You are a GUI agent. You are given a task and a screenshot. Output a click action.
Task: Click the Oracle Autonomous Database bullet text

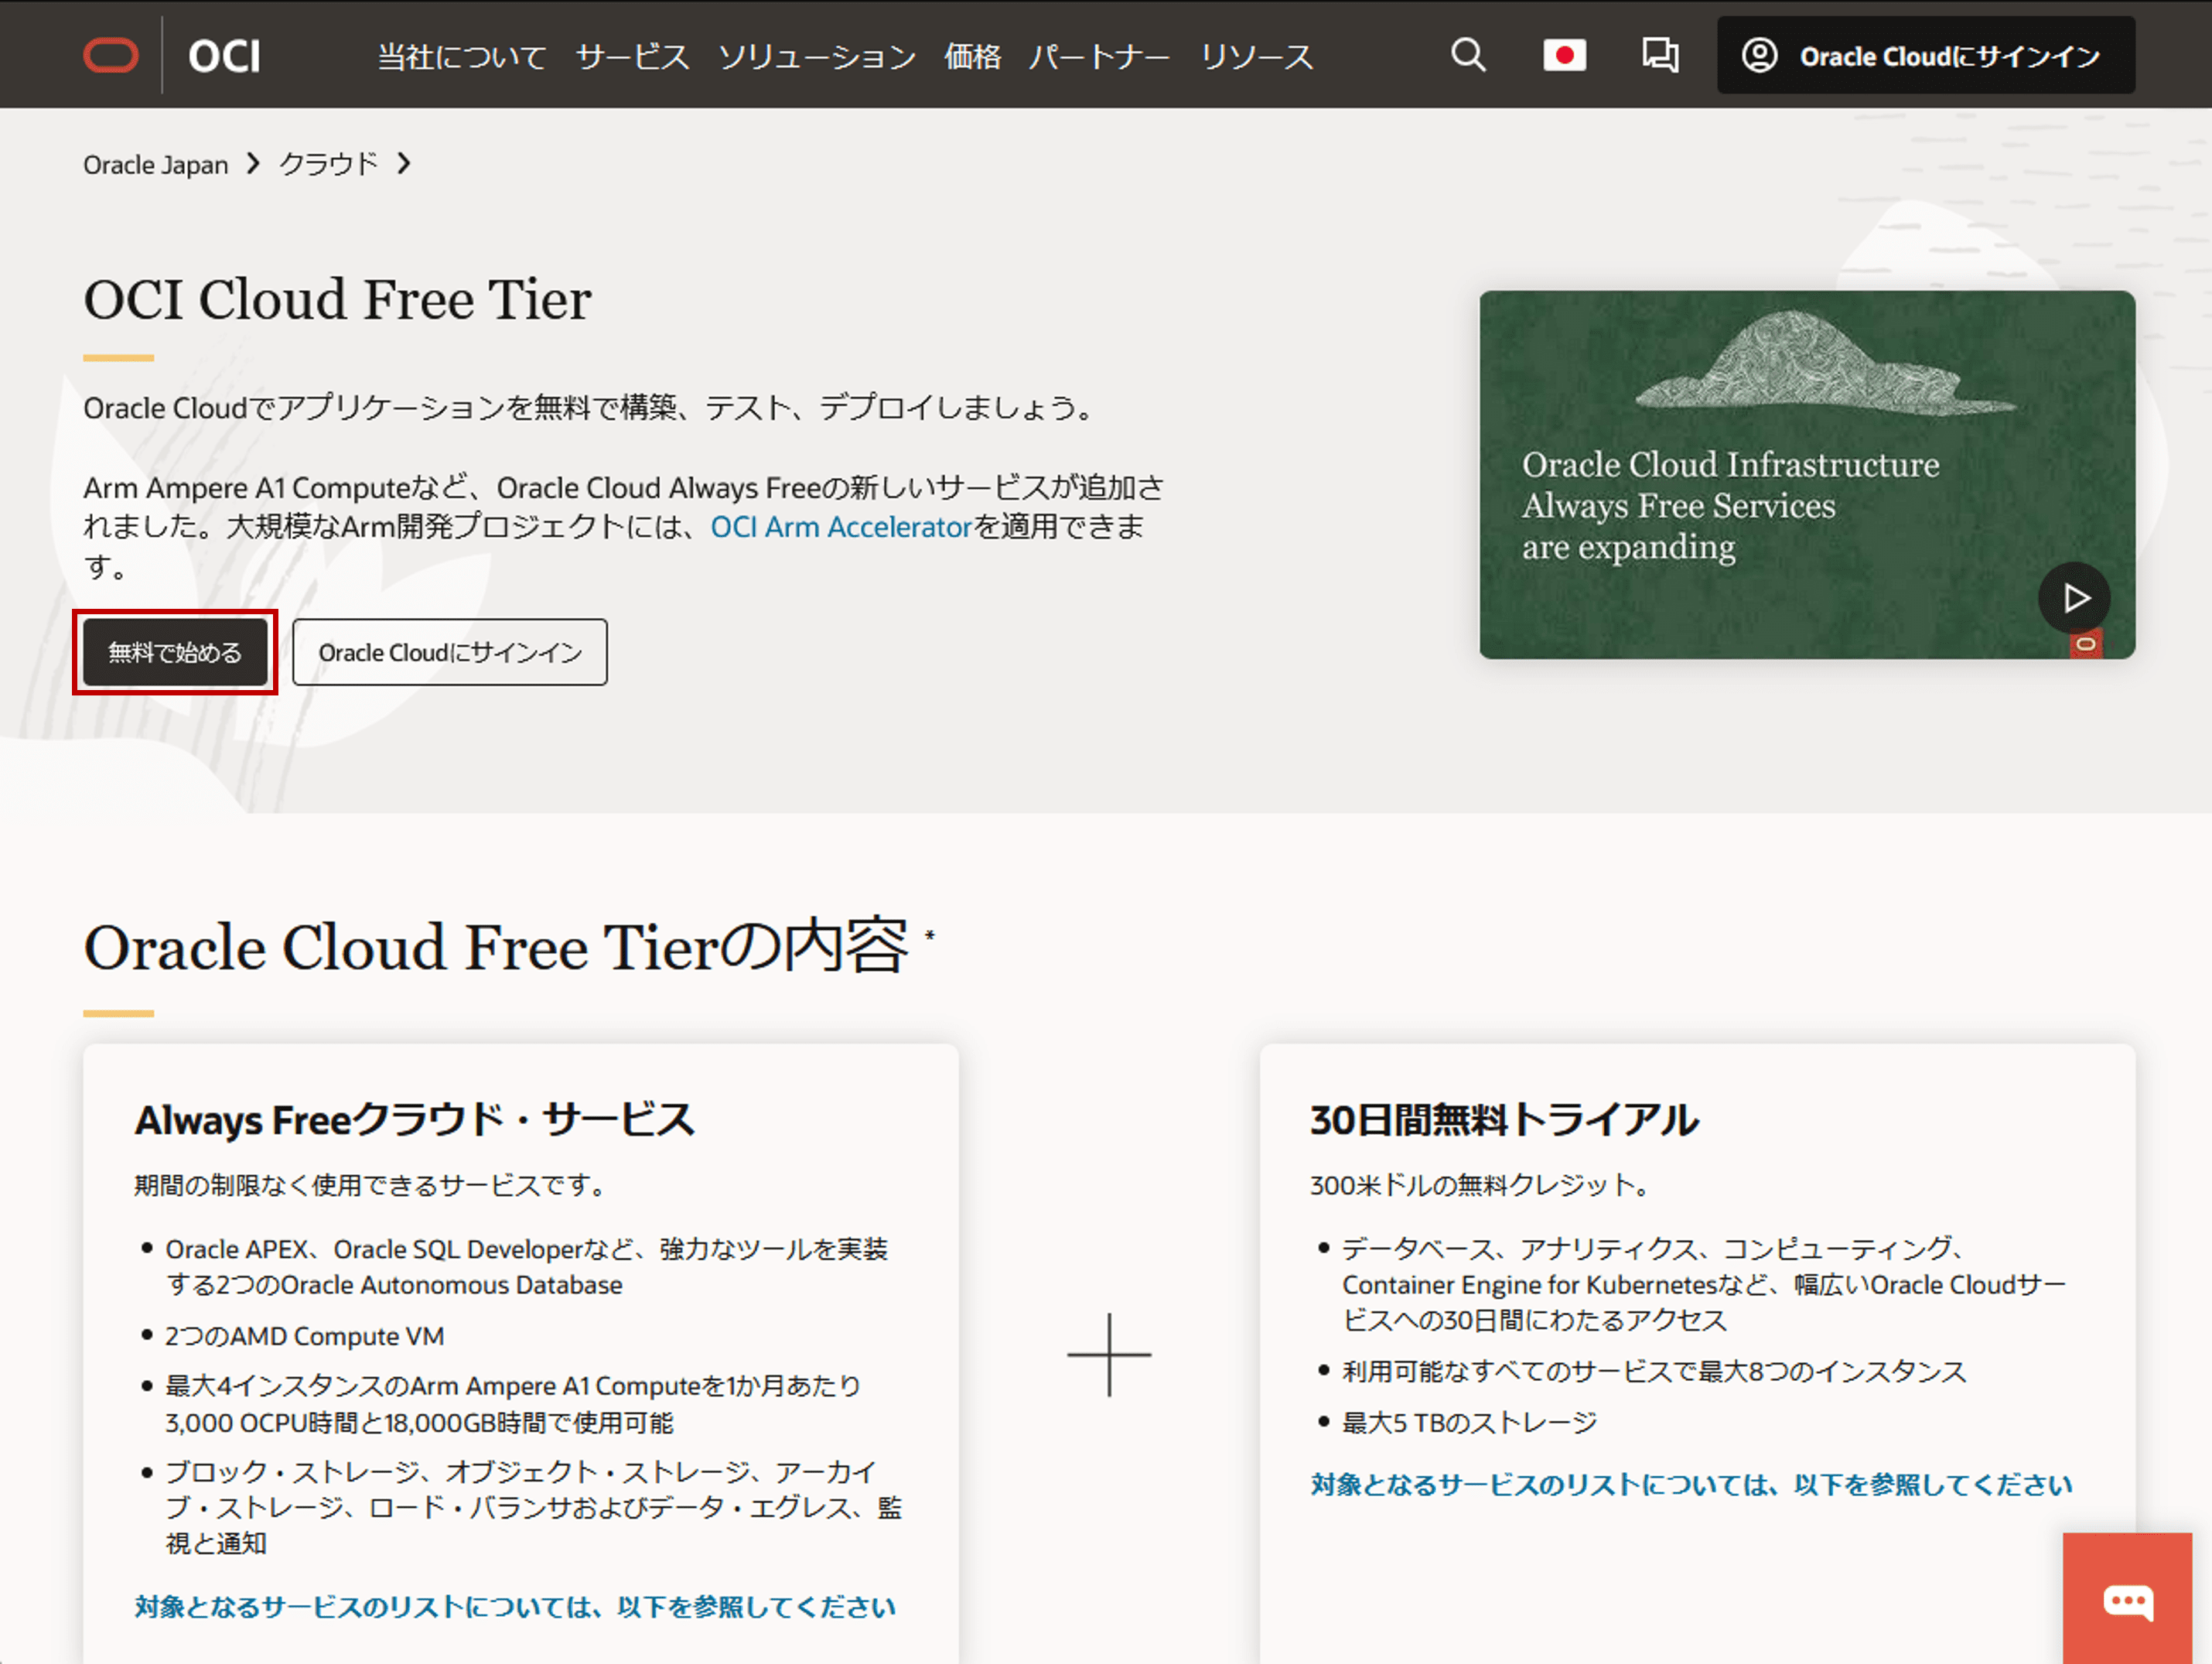(527, 1267)
